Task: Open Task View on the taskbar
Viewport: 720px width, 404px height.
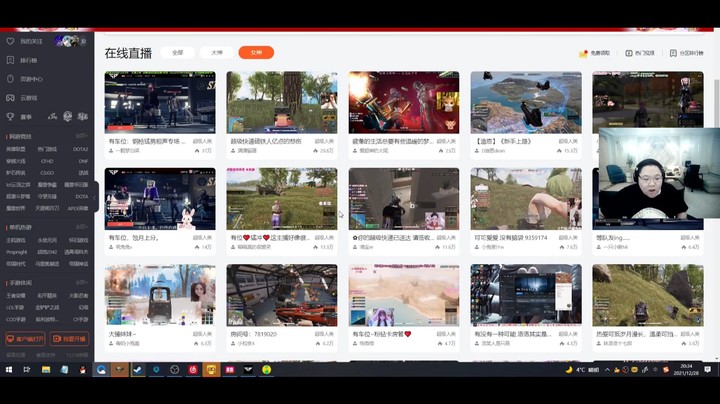Action: (27, 370)
